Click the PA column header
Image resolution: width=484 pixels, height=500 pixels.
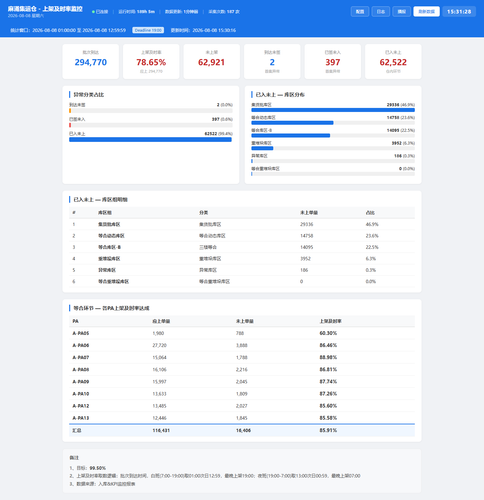click(x=75, y=321)
